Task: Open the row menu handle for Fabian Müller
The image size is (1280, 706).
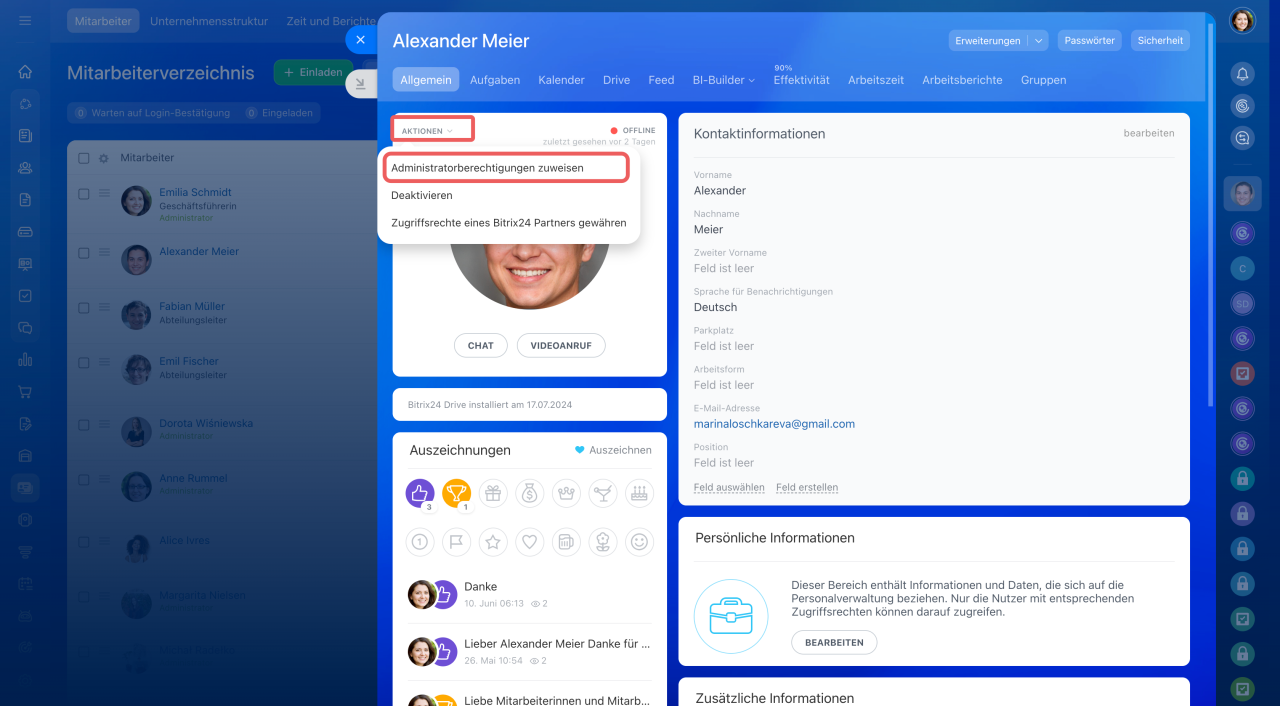Action: [104, 308]
